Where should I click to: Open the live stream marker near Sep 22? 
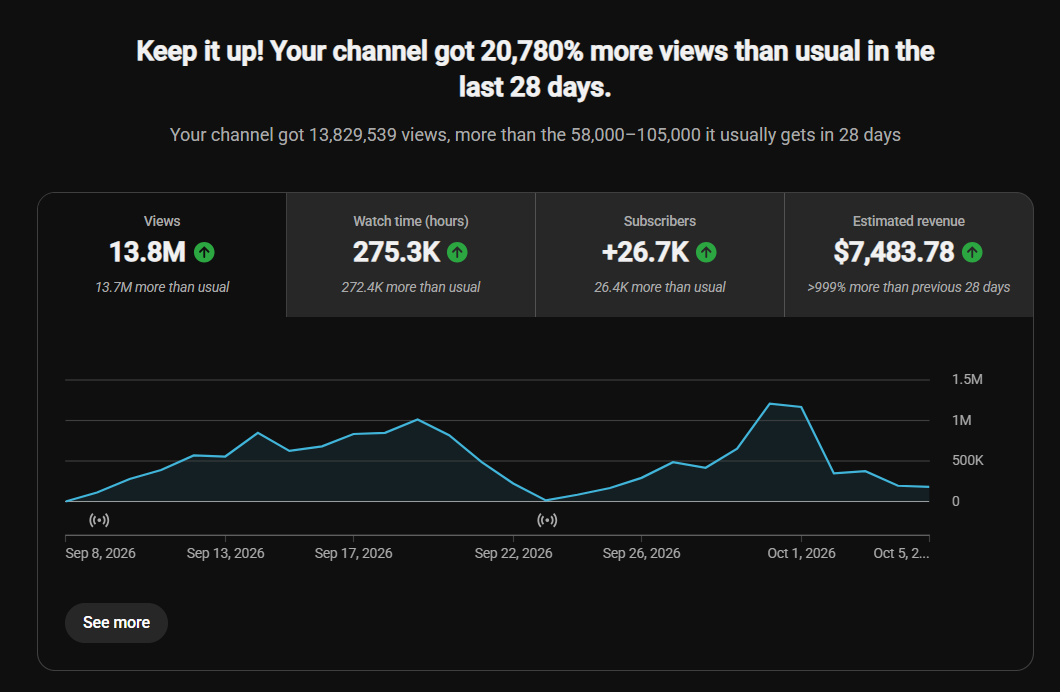548,520
